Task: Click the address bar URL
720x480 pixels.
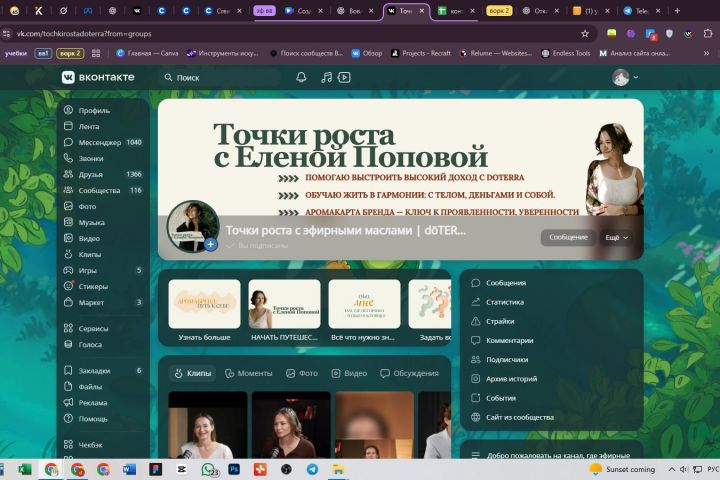Action: coord(84,34)
